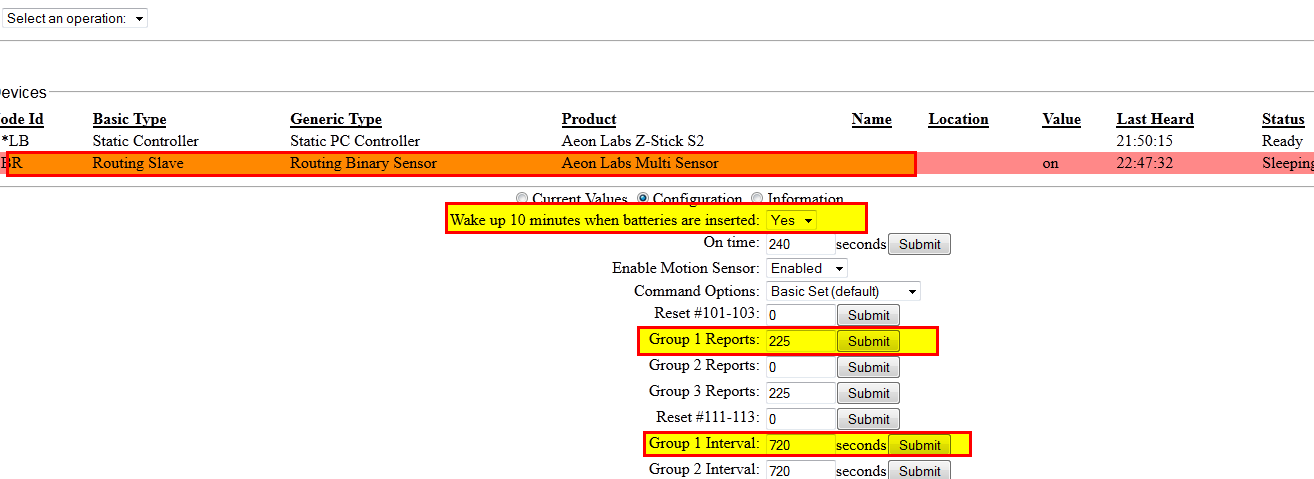The height and width of the screenshot is (479, 1314).
Task: Click the Sleeping status cell
Action: click(x=1288, y=163)
